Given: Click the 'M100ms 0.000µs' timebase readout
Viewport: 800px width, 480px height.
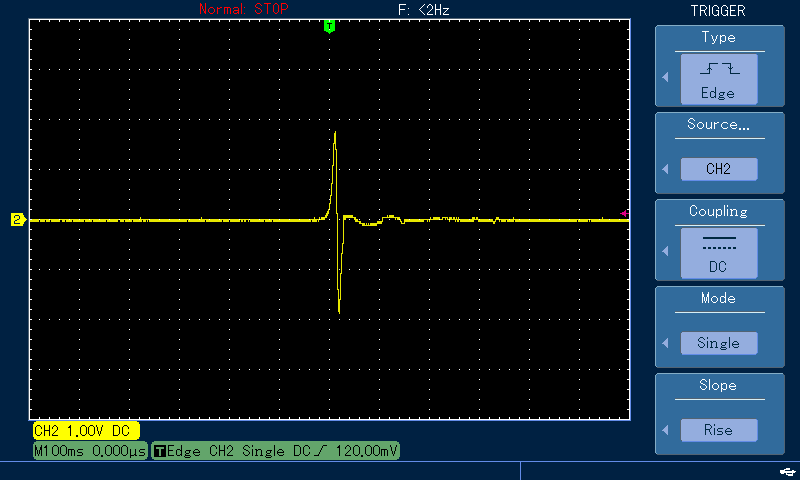Looking at the screenshot, I should coord(90,451).
